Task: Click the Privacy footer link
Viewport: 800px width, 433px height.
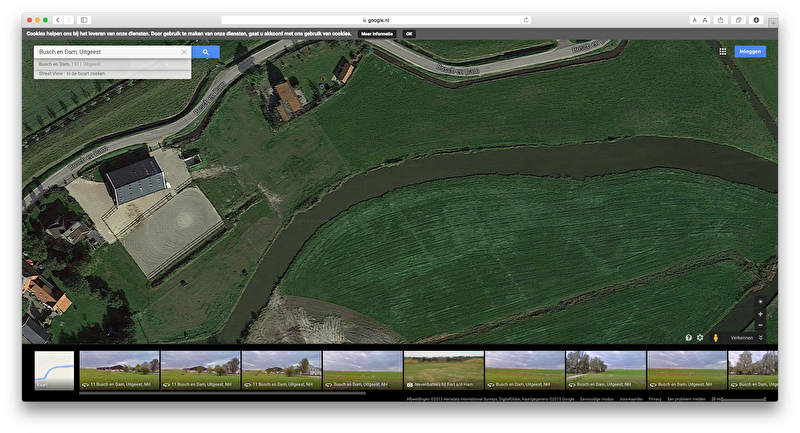Action: pos(655,399)
